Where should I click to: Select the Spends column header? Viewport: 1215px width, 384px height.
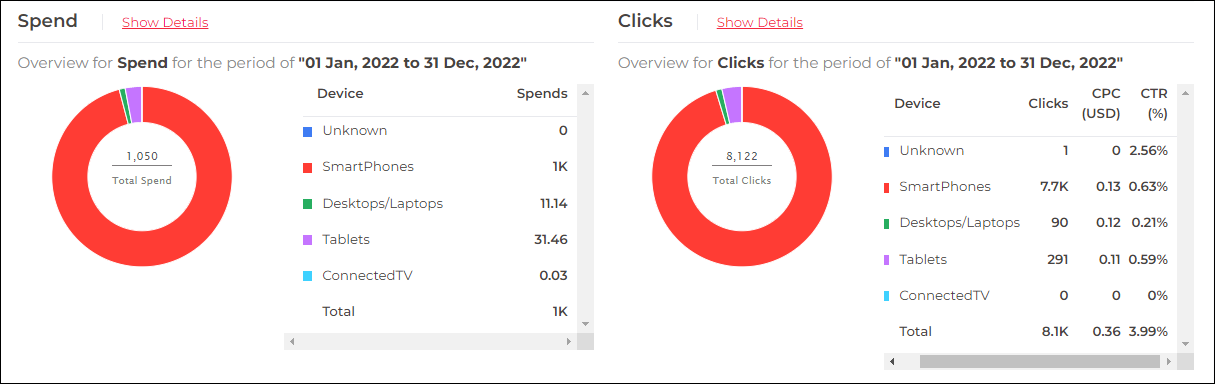[x=542, y=94]
